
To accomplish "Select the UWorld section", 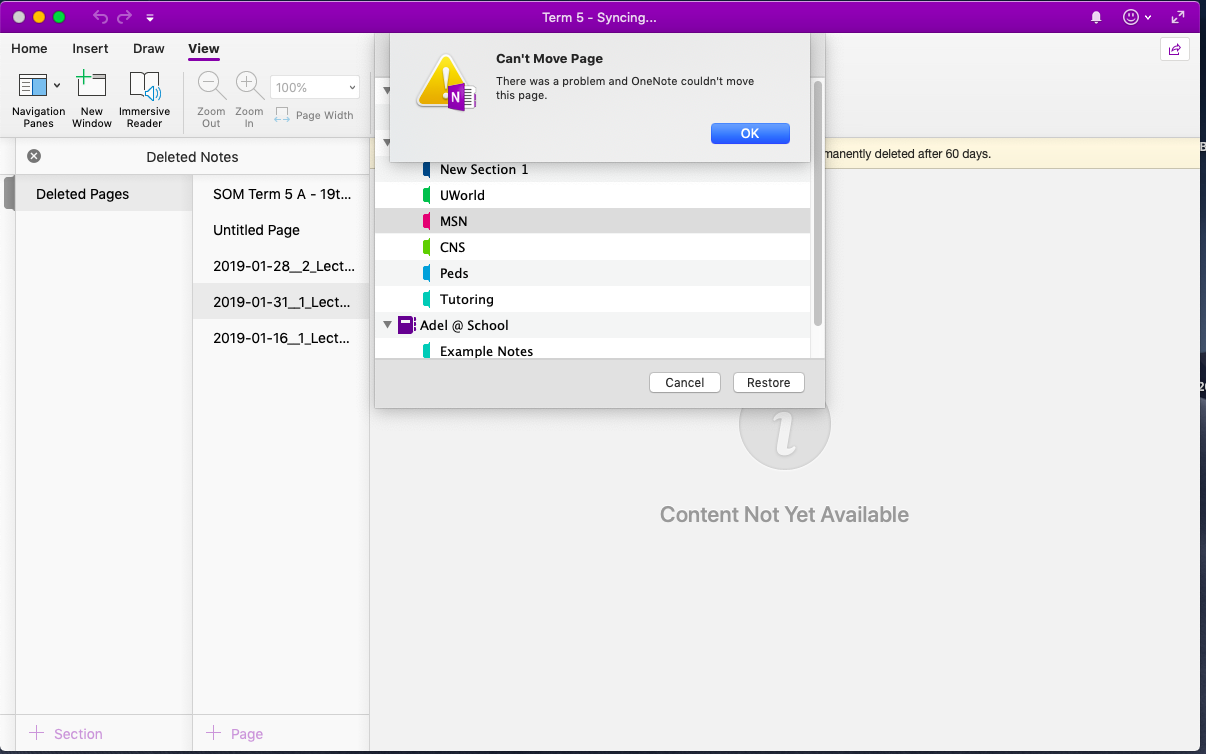I will click(x=592, y=195).
